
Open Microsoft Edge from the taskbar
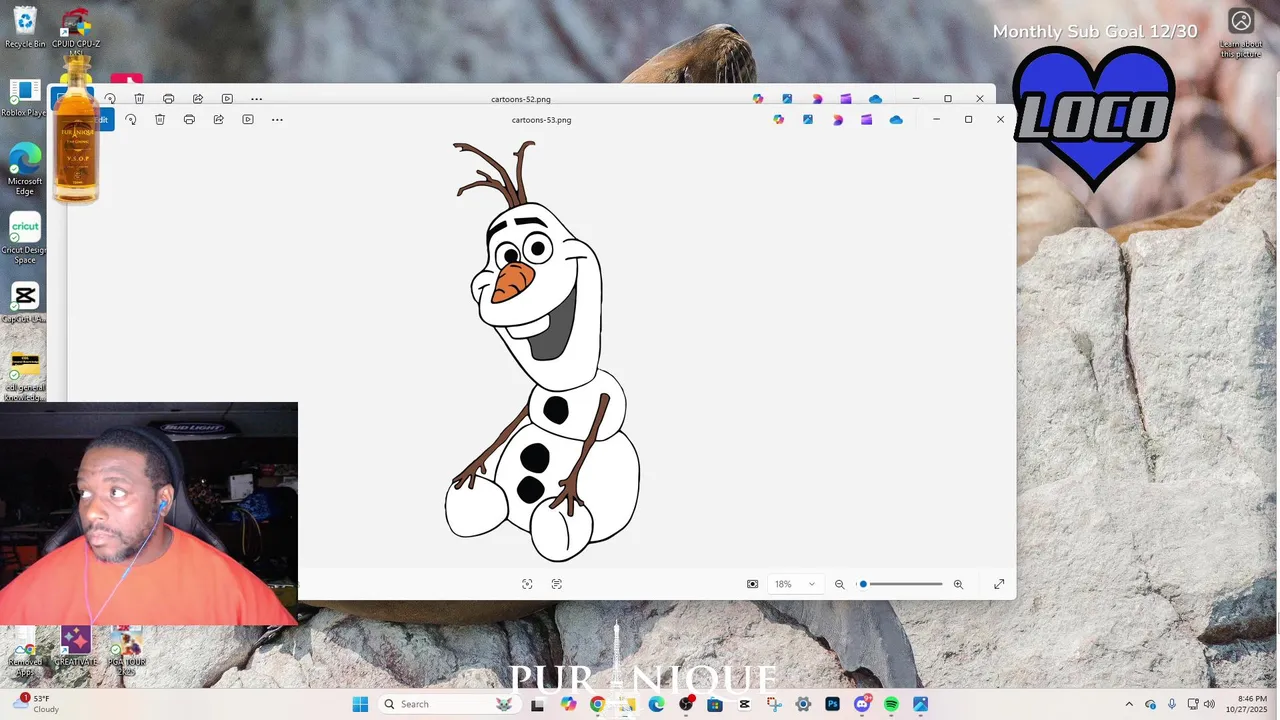(x=656, y=704)
